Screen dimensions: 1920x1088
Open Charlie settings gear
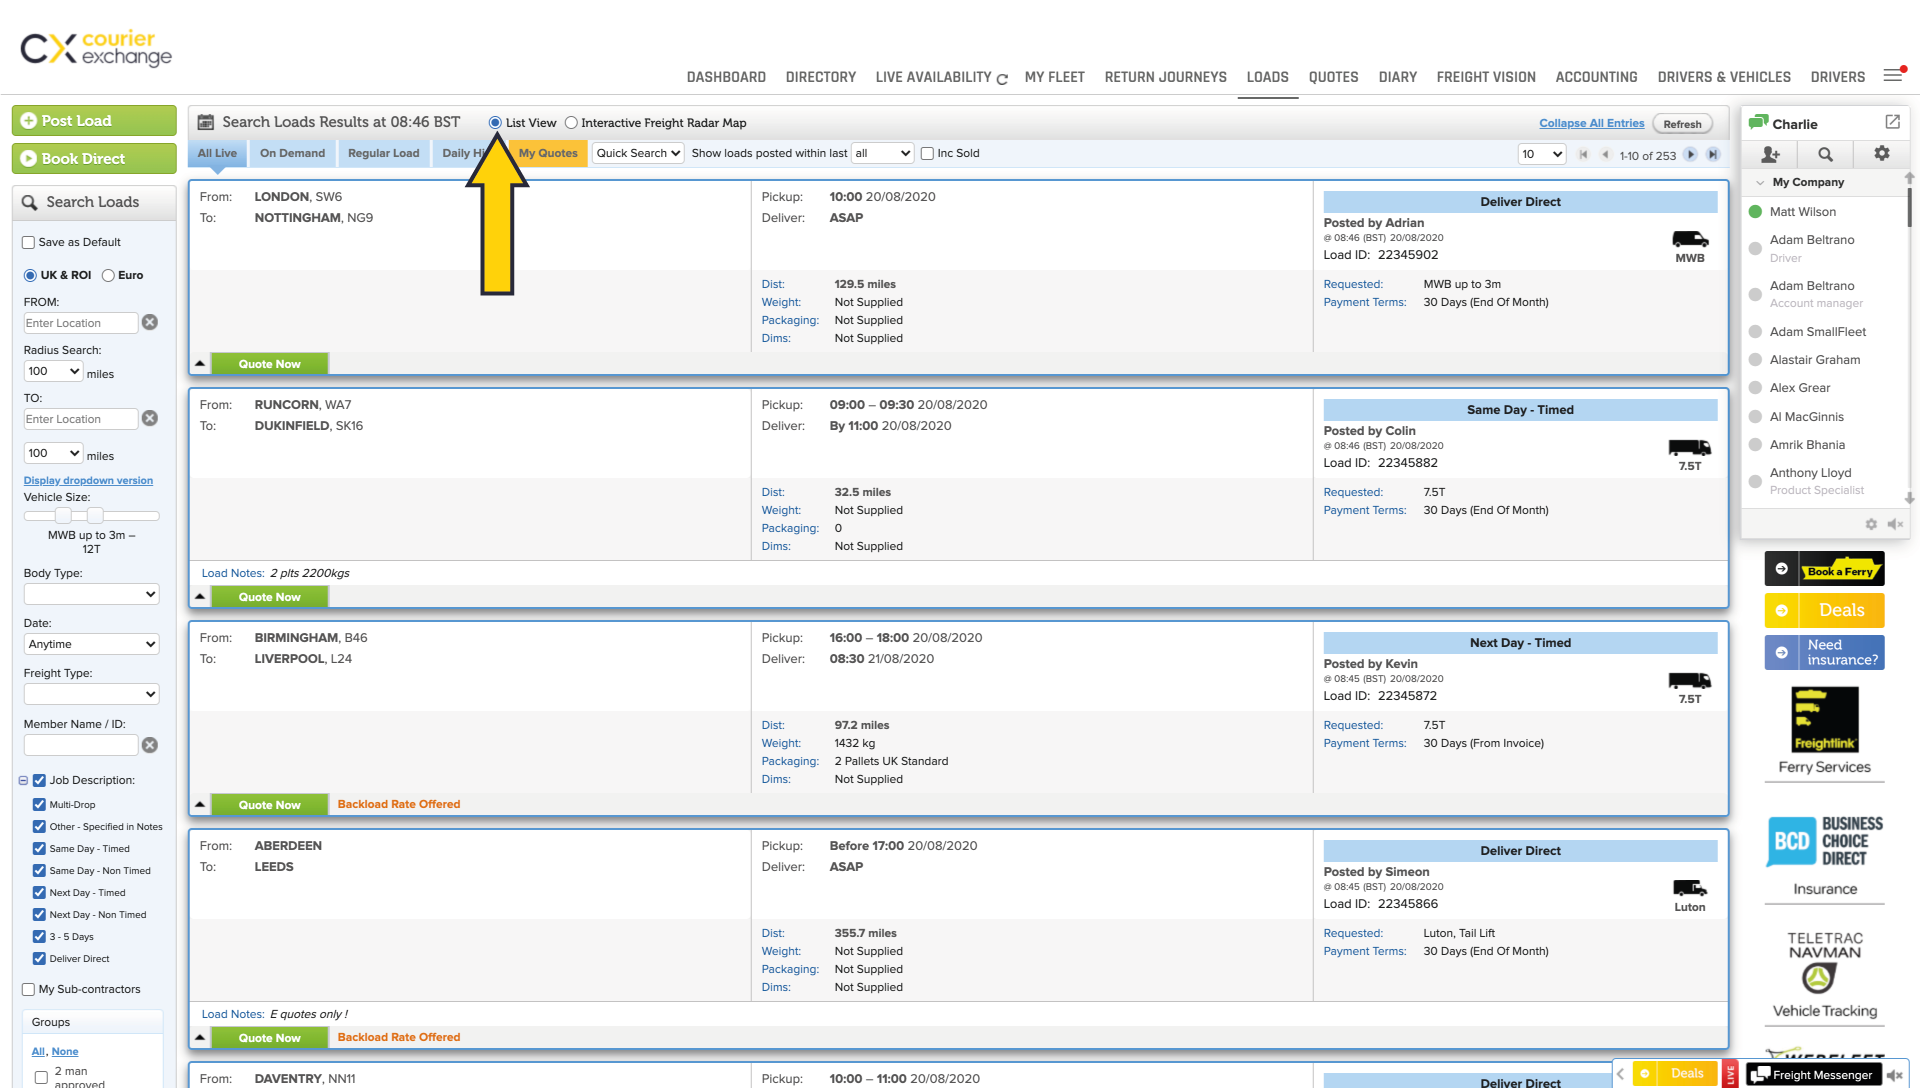click(x=1882, y=154)
